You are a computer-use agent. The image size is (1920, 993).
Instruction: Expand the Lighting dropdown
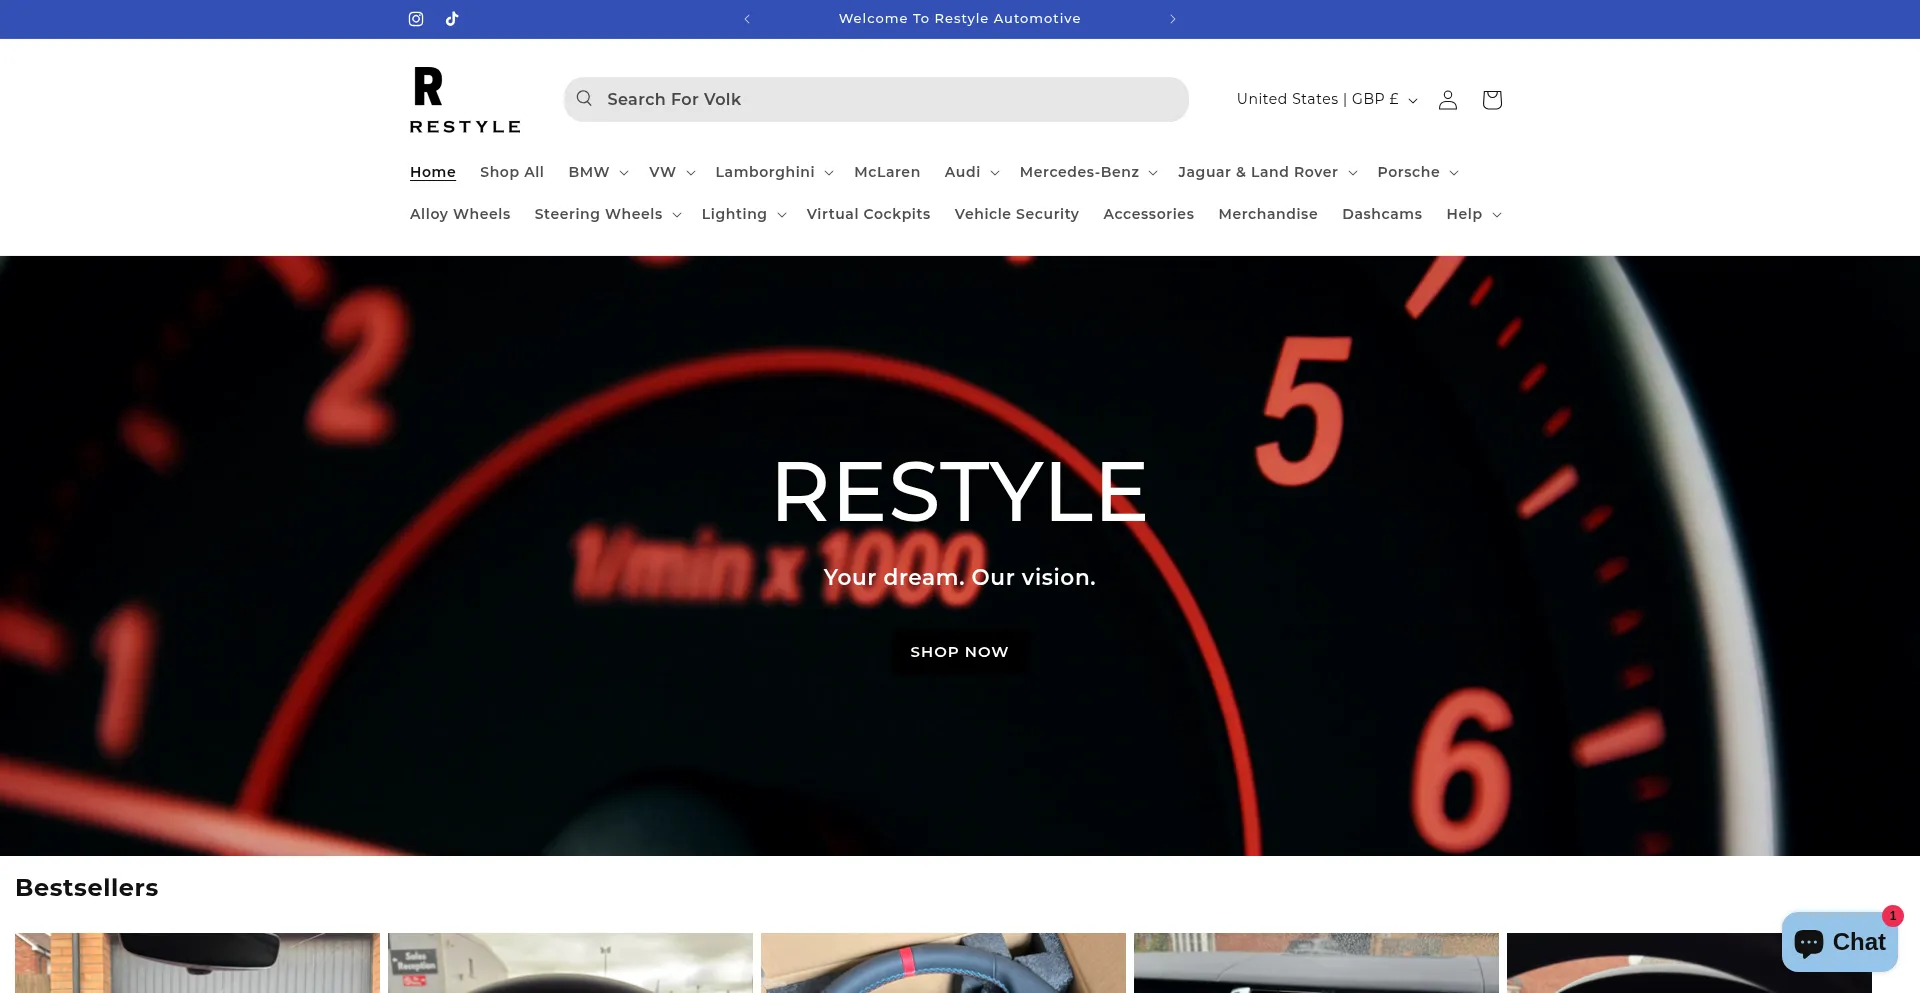(x=743, y=214)
